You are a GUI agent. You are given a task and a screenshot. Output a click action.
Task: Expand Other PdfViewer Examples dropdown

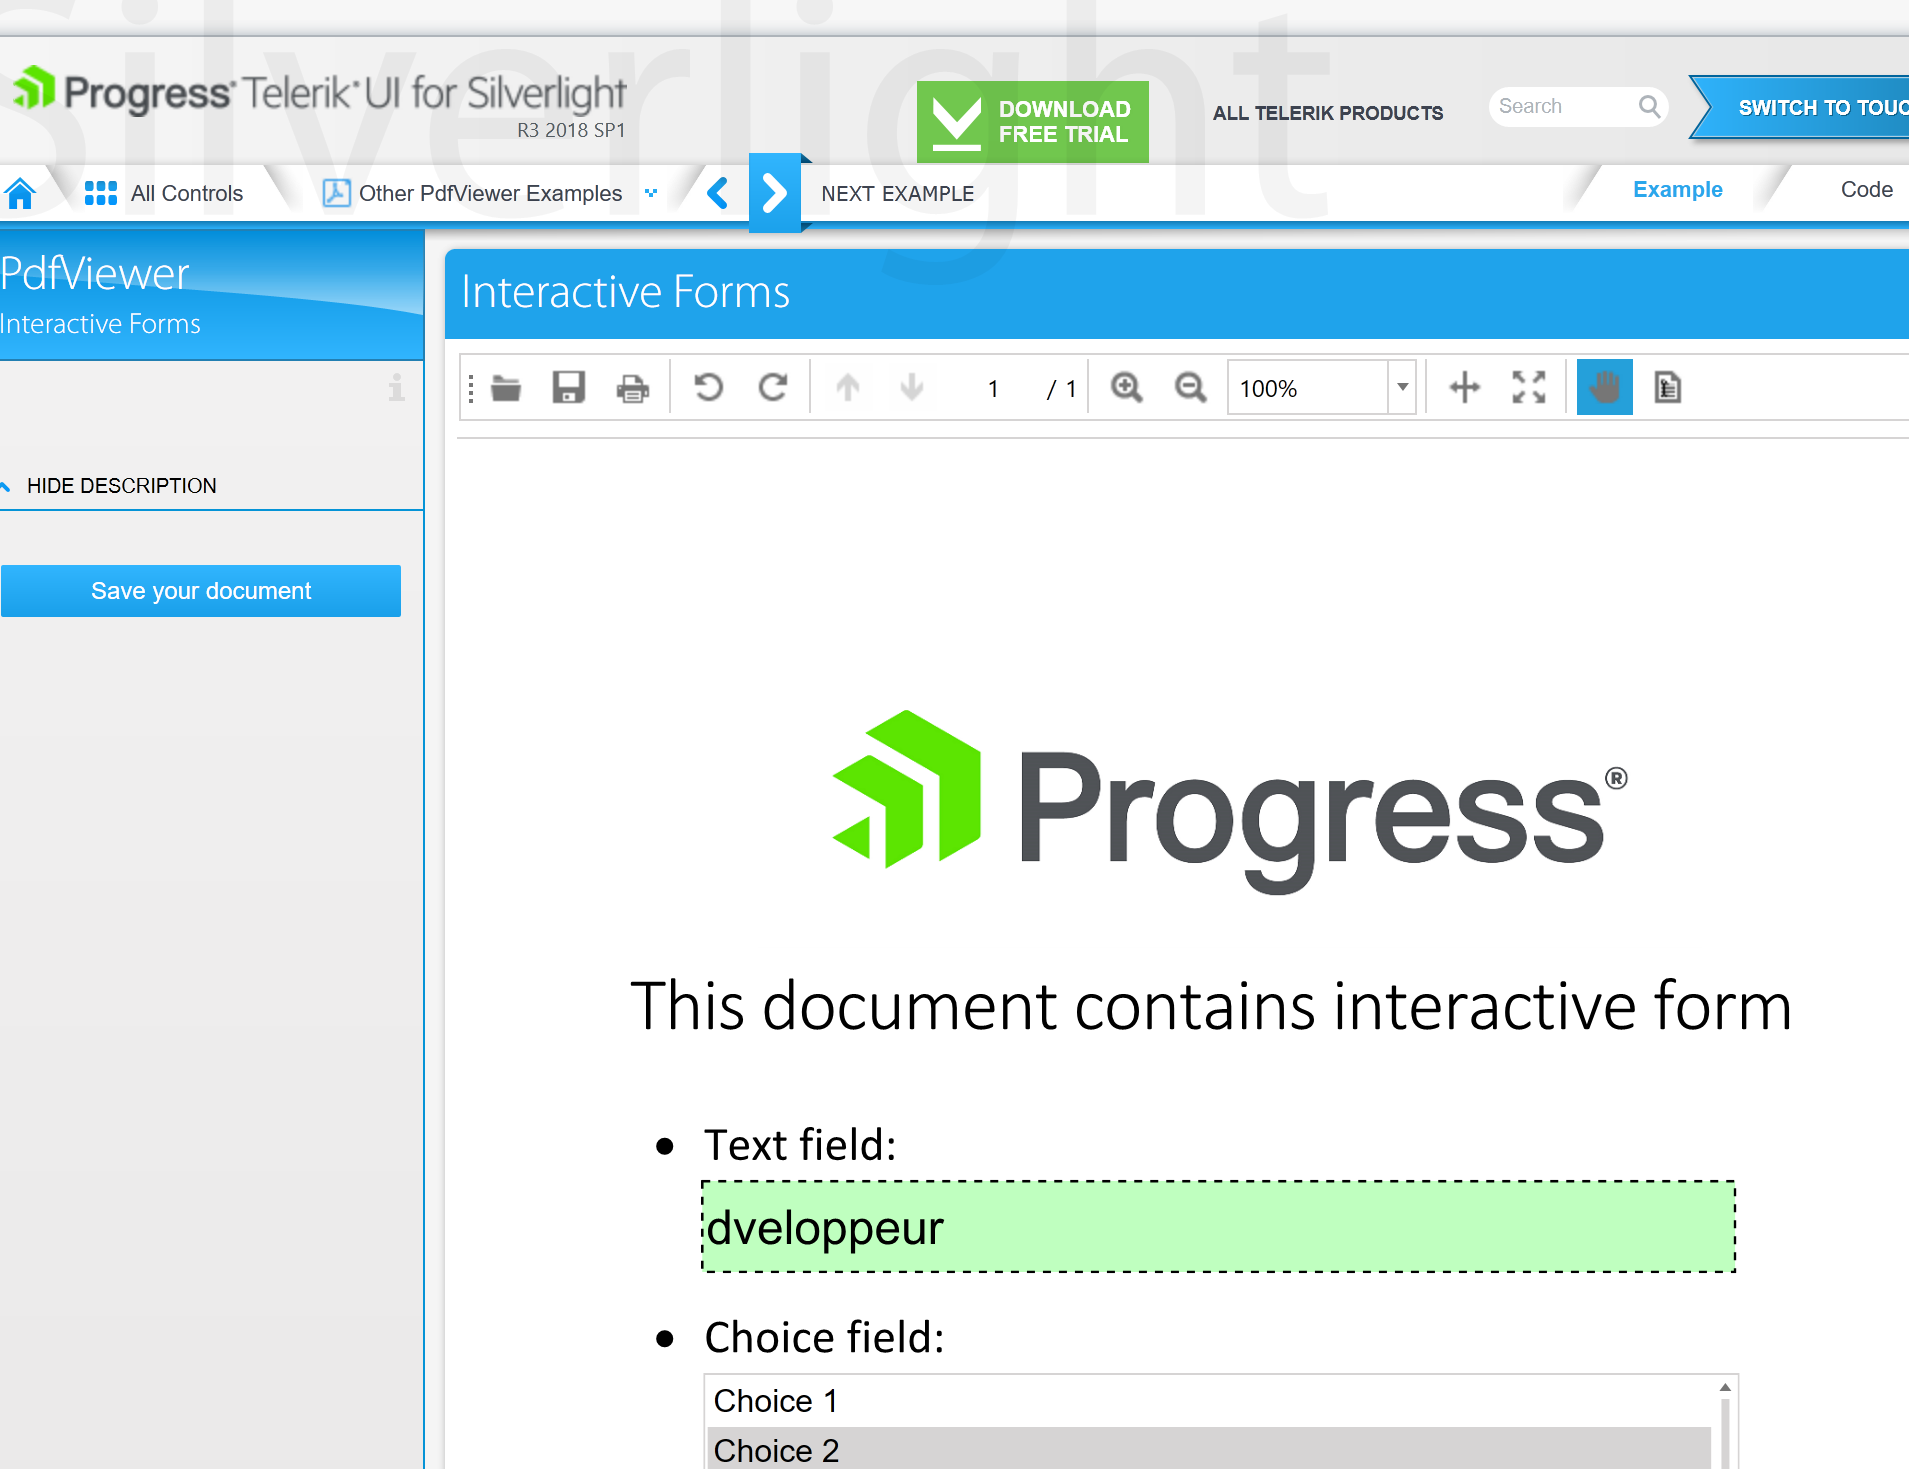click(x=651, y=193)
